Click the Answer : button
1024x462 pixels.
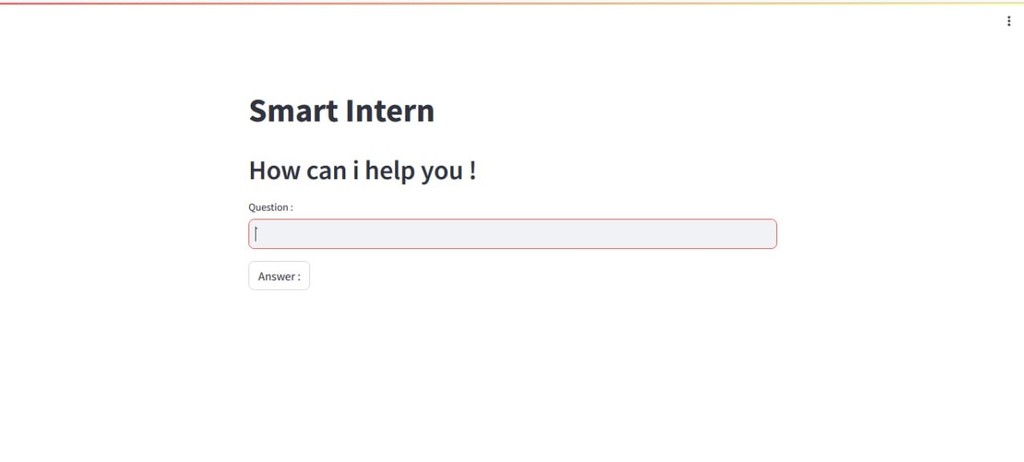(279, 276)
